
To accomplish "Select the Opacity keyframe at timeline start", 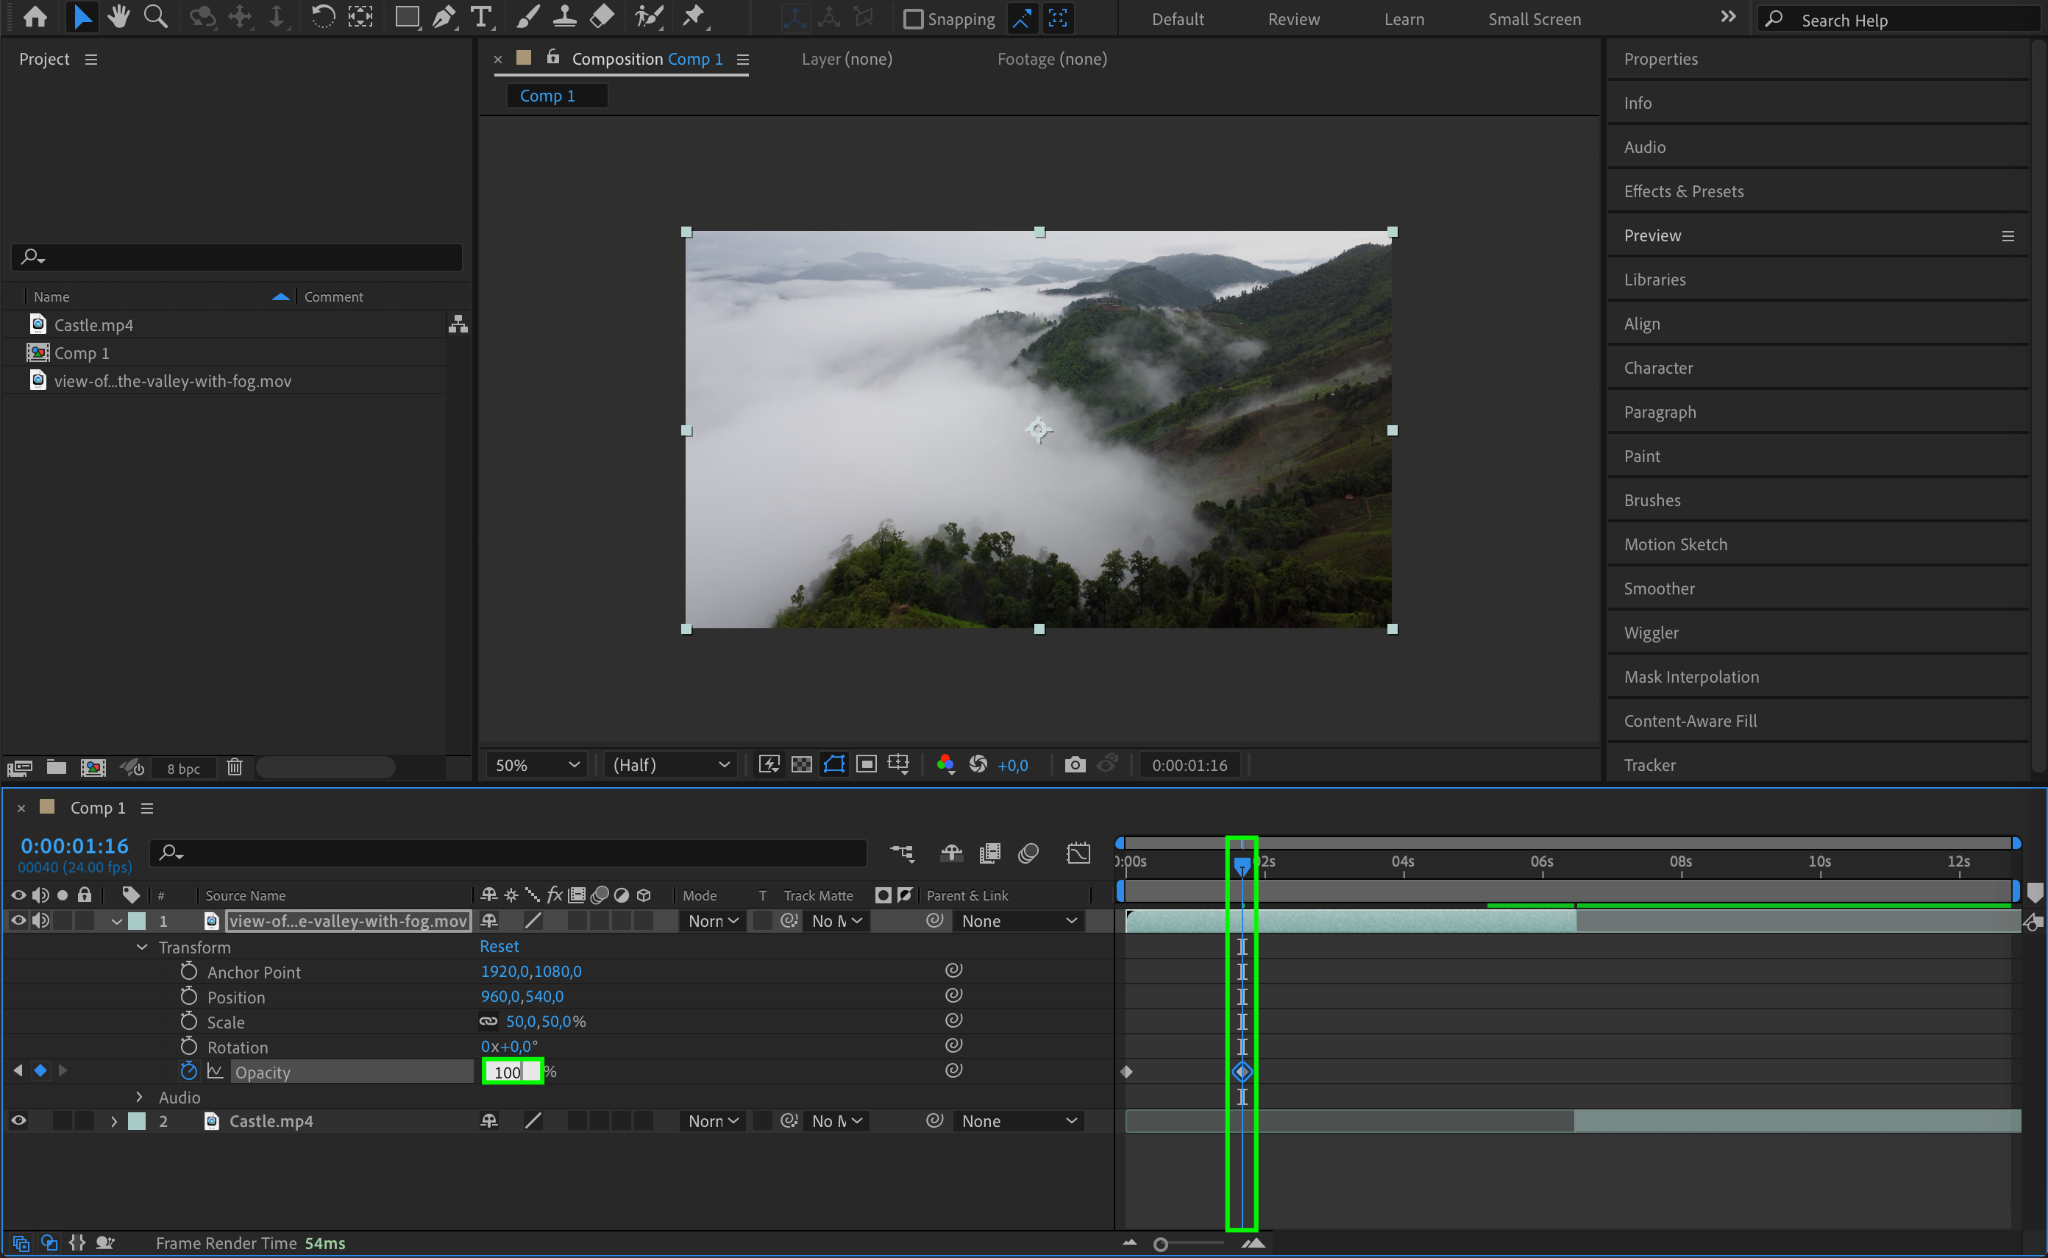I will coord(1127,1072).
